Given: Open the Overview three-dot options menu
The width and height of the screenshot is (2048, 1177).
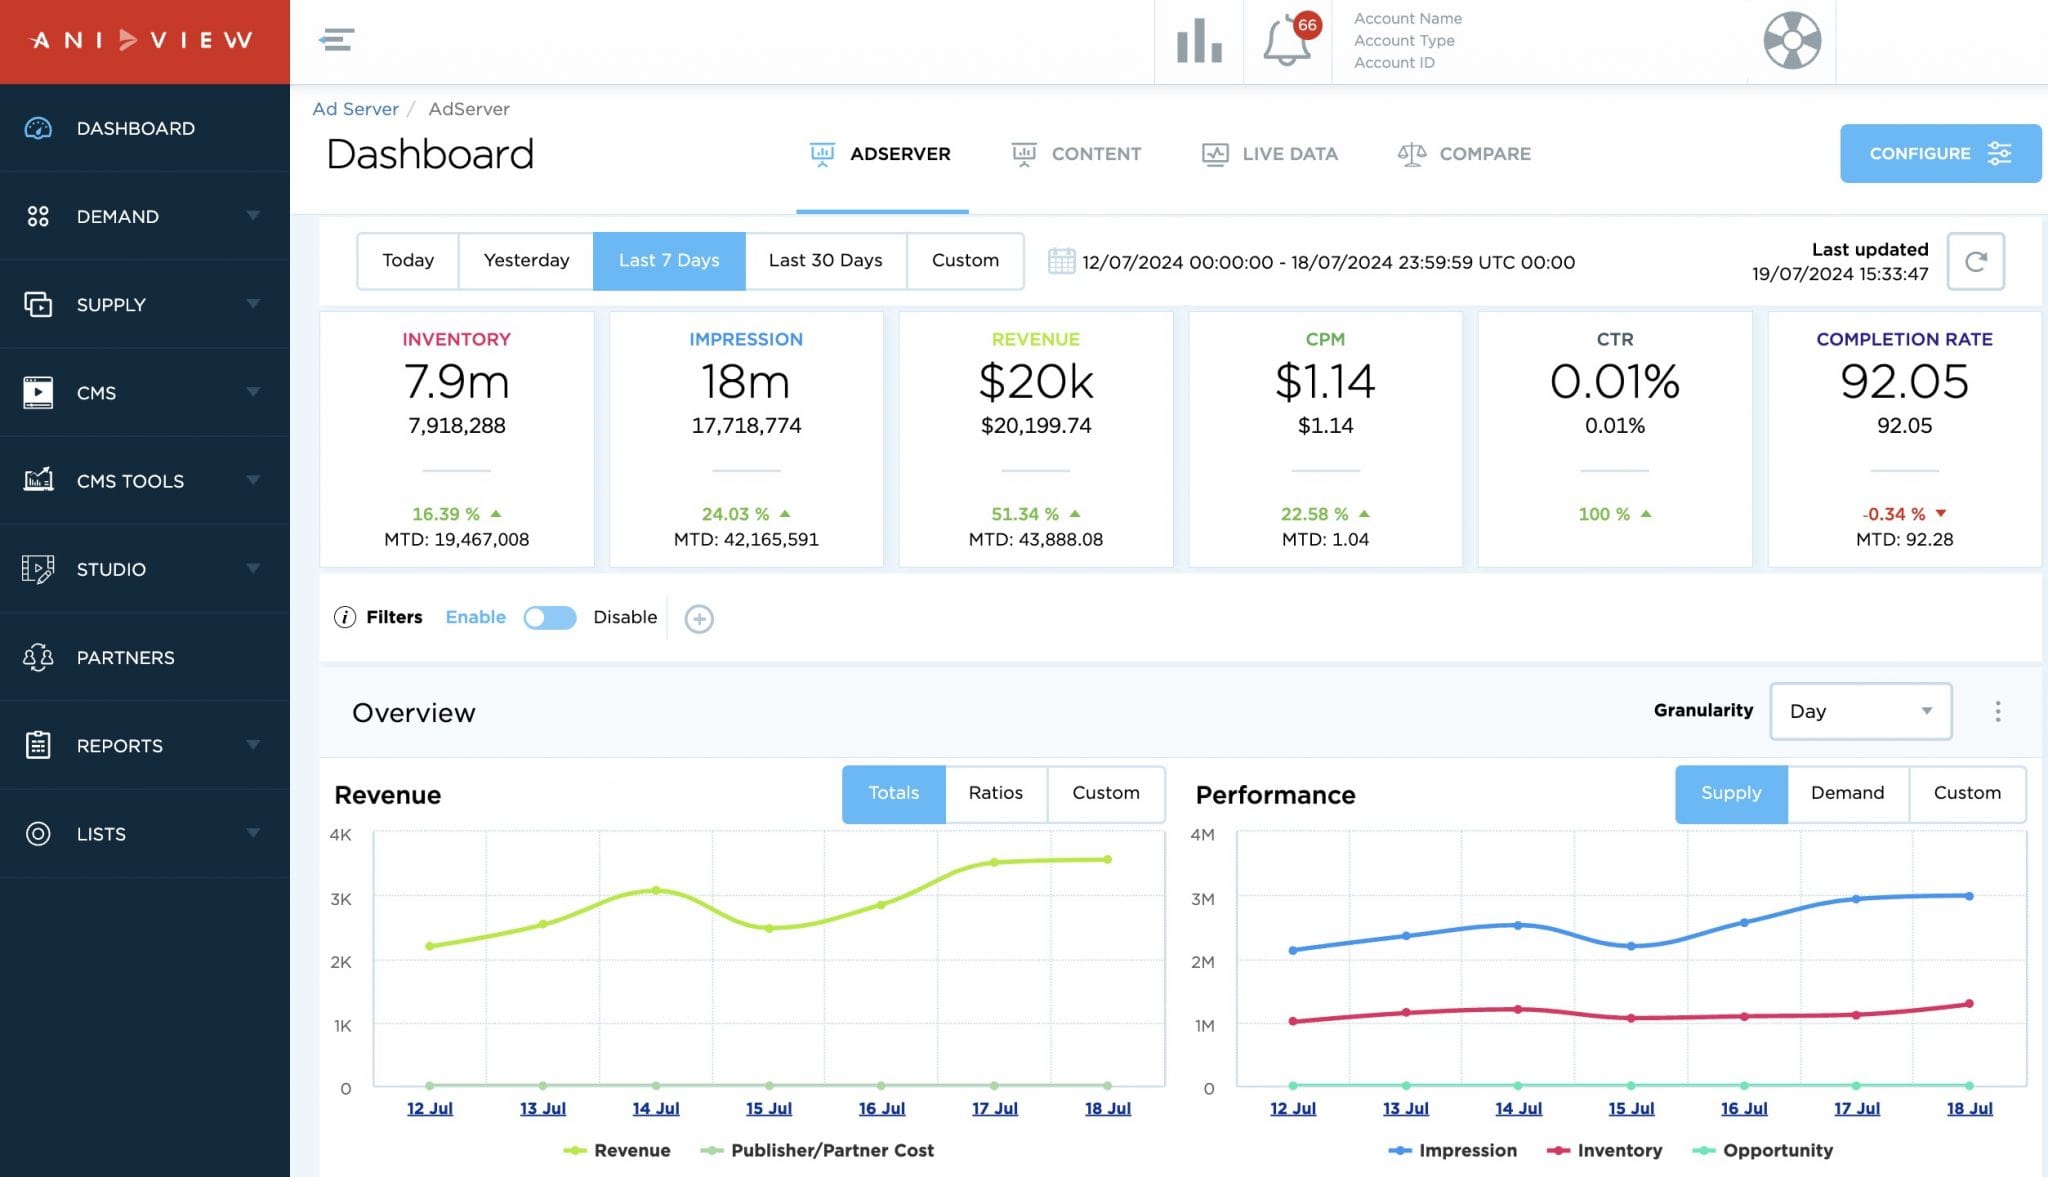Looking at the screenshot, I should click(1997, 711).
